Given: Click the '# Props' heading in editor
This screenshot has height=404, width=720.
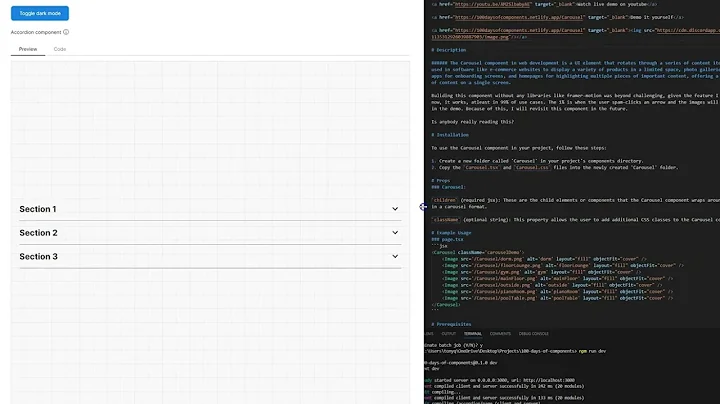Looking at the screenshot, I should point(440,180).
